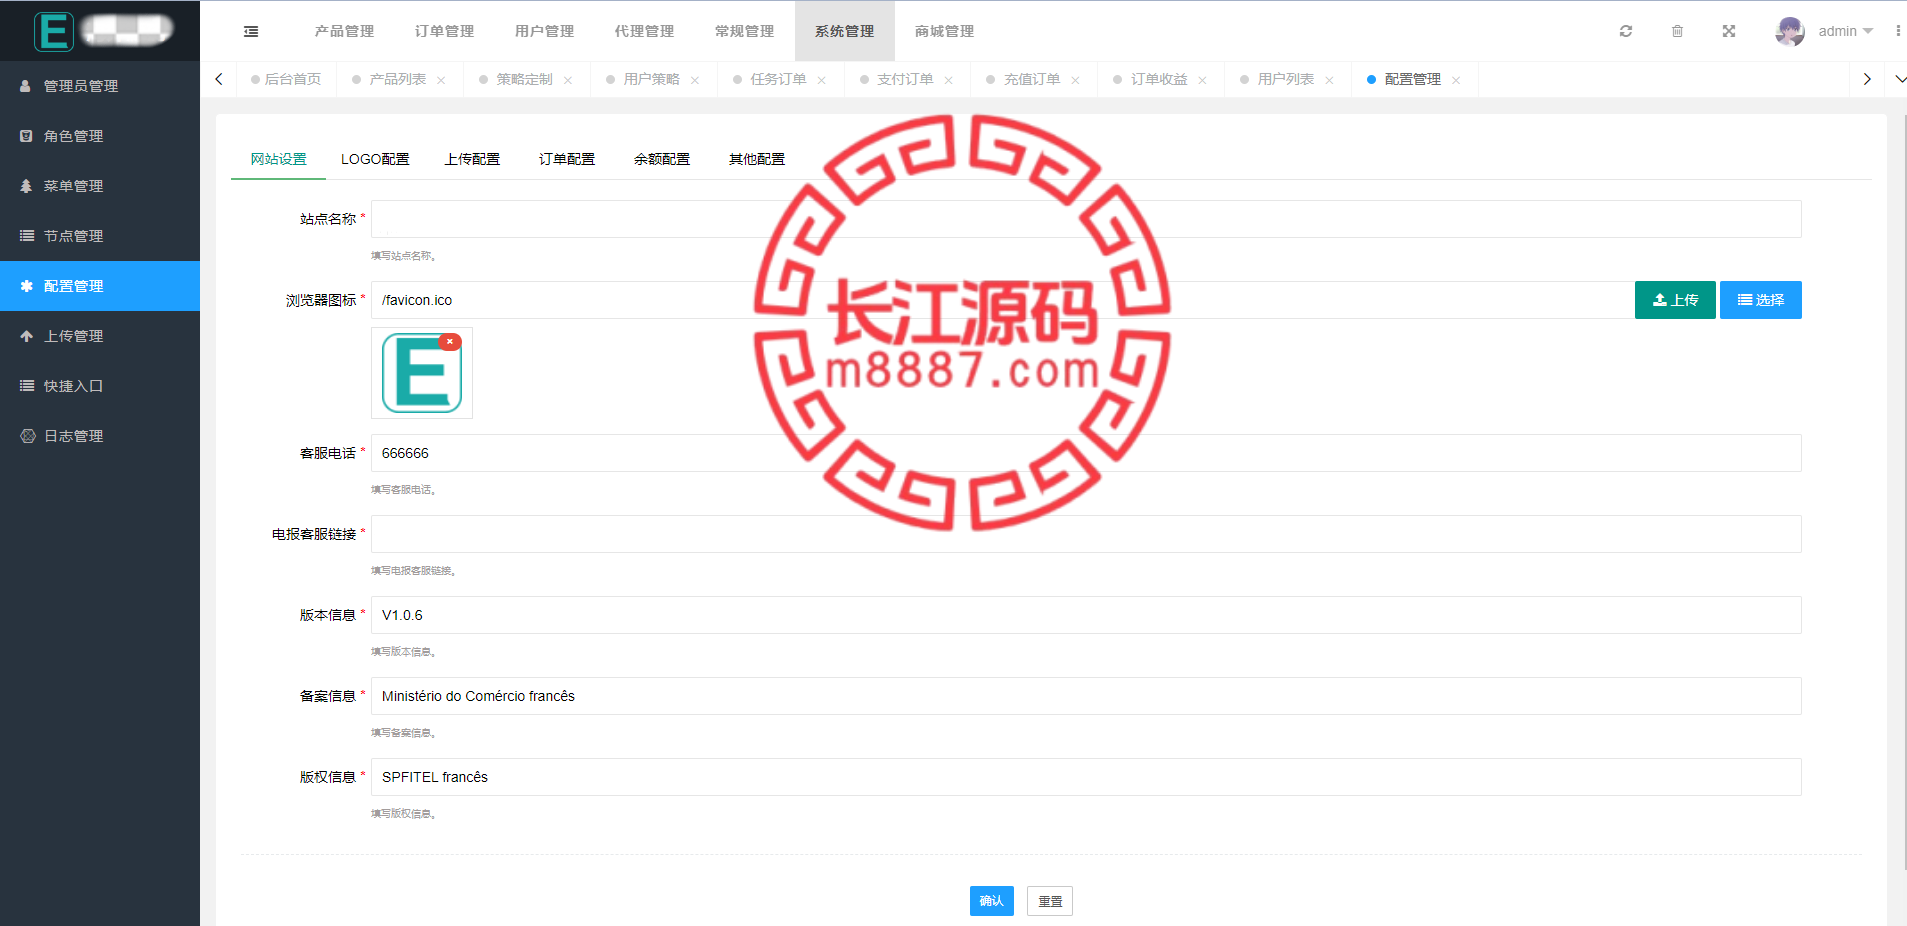The width and height of the screenshot is (1907, 926).
Task: Select the 网站设置 config tab
Action: click(x=278, y=159)
